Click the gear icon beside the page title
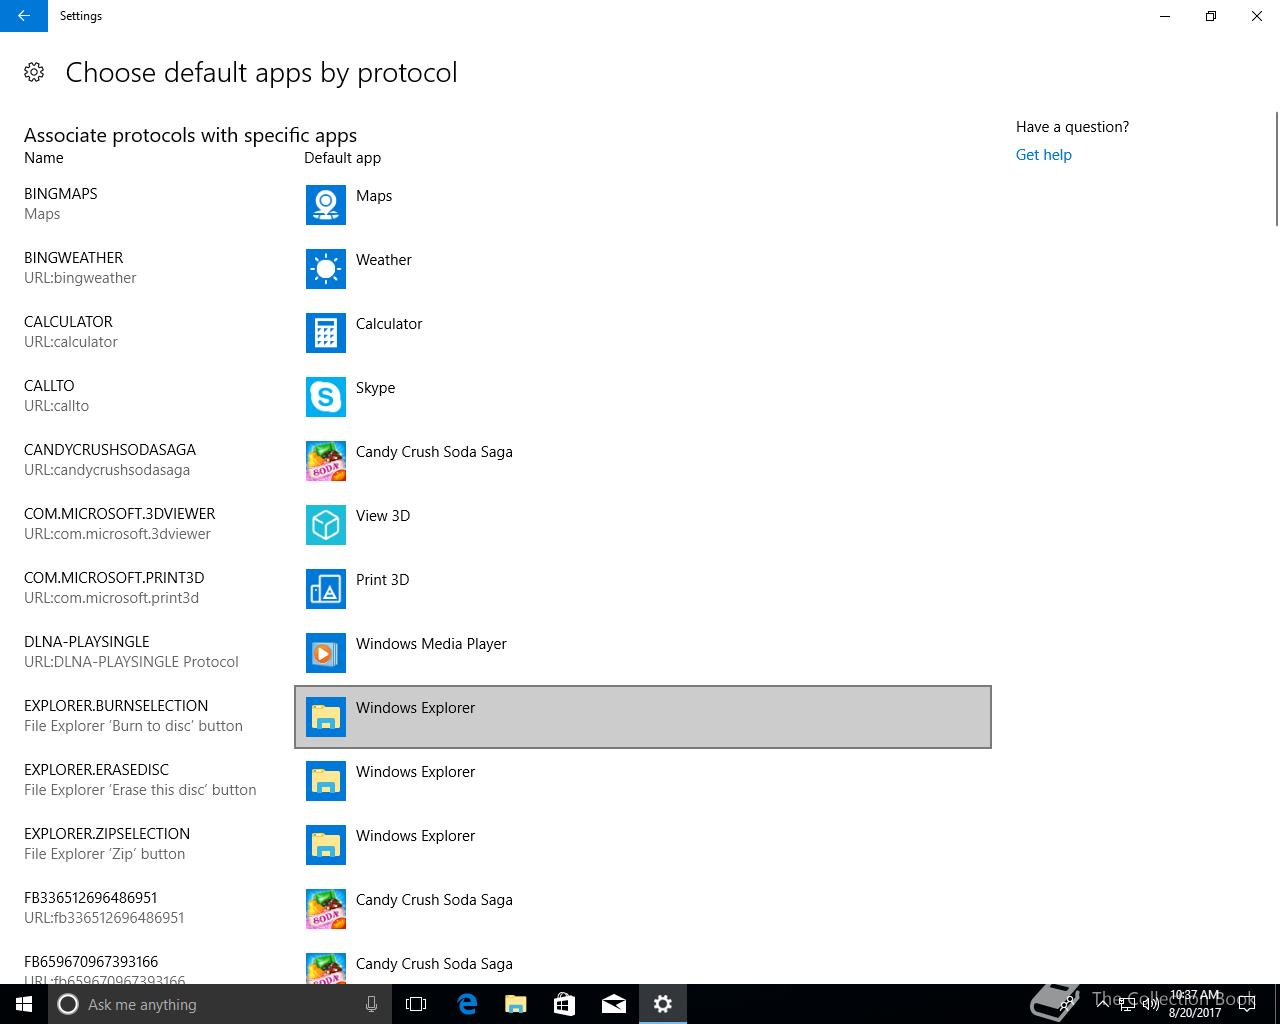The width and height of the screenshot is (1280, 1024). point(34,72)
